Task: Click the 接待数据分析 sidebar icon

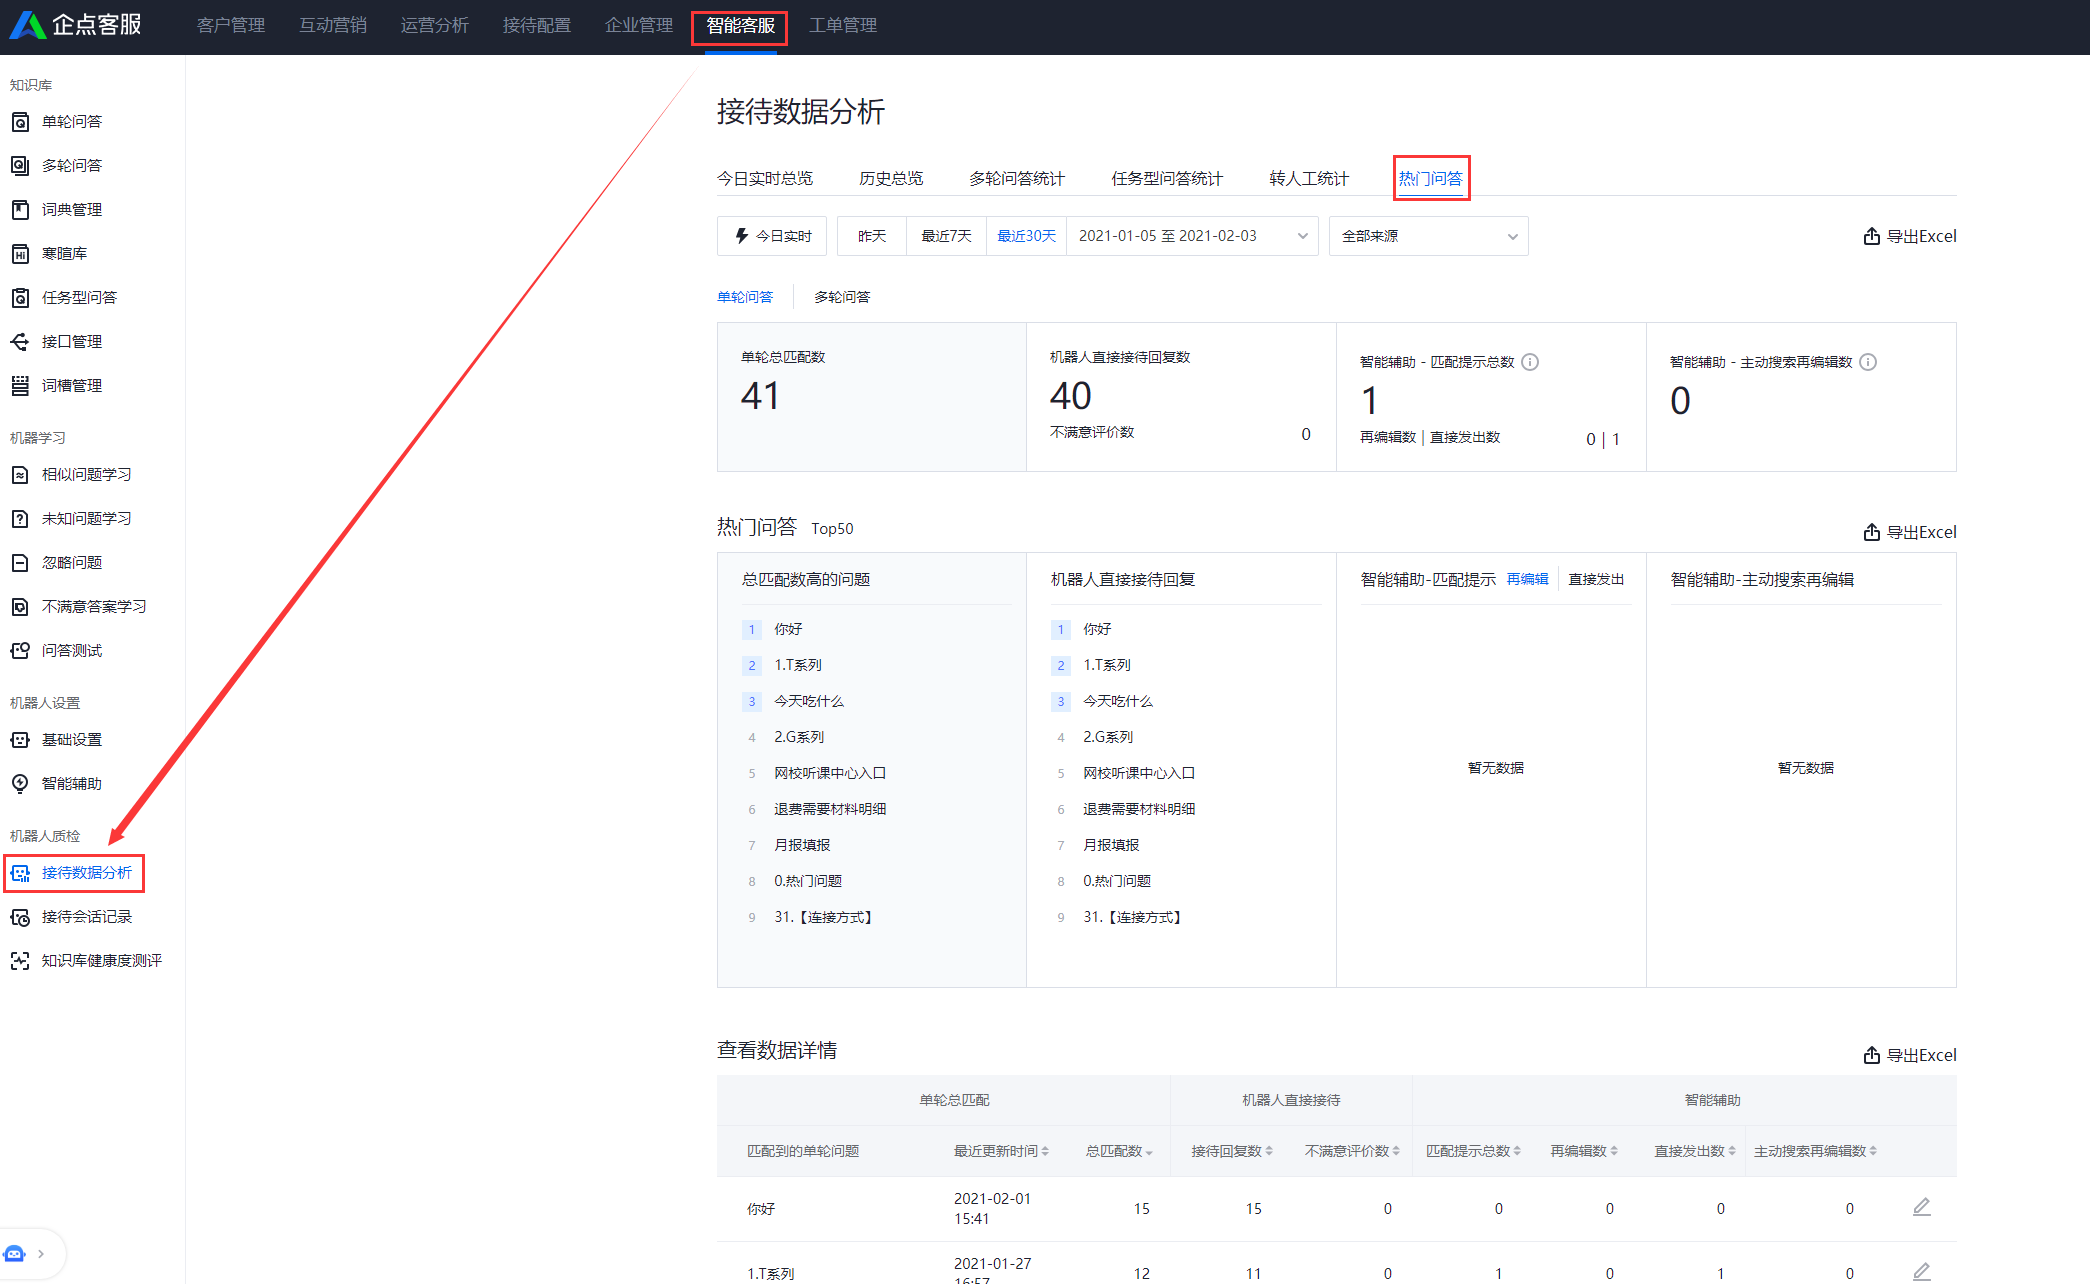Action: [20, 873]
